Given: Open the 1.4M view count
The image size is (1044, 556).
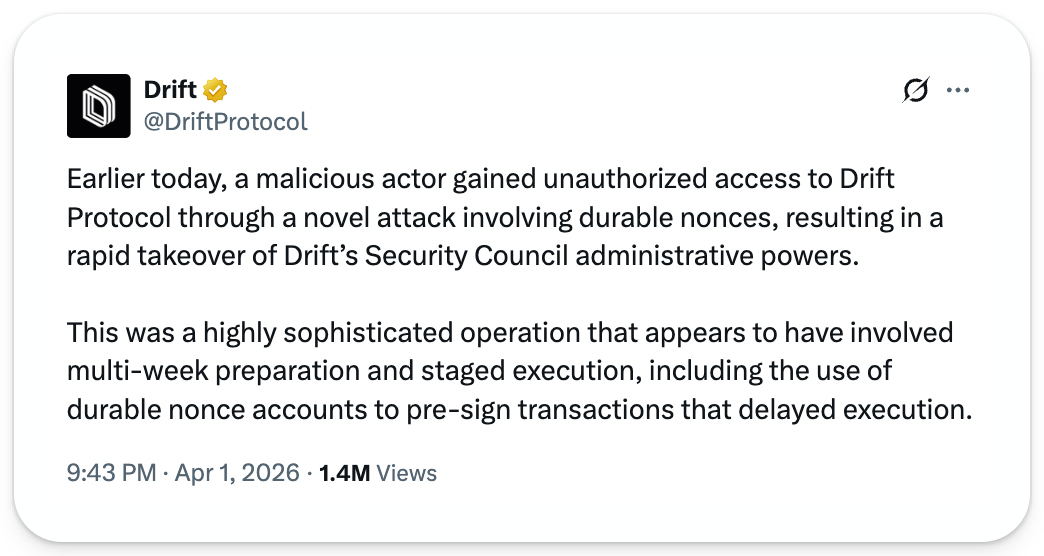Looking at the screenshot, I should [344, 473].
